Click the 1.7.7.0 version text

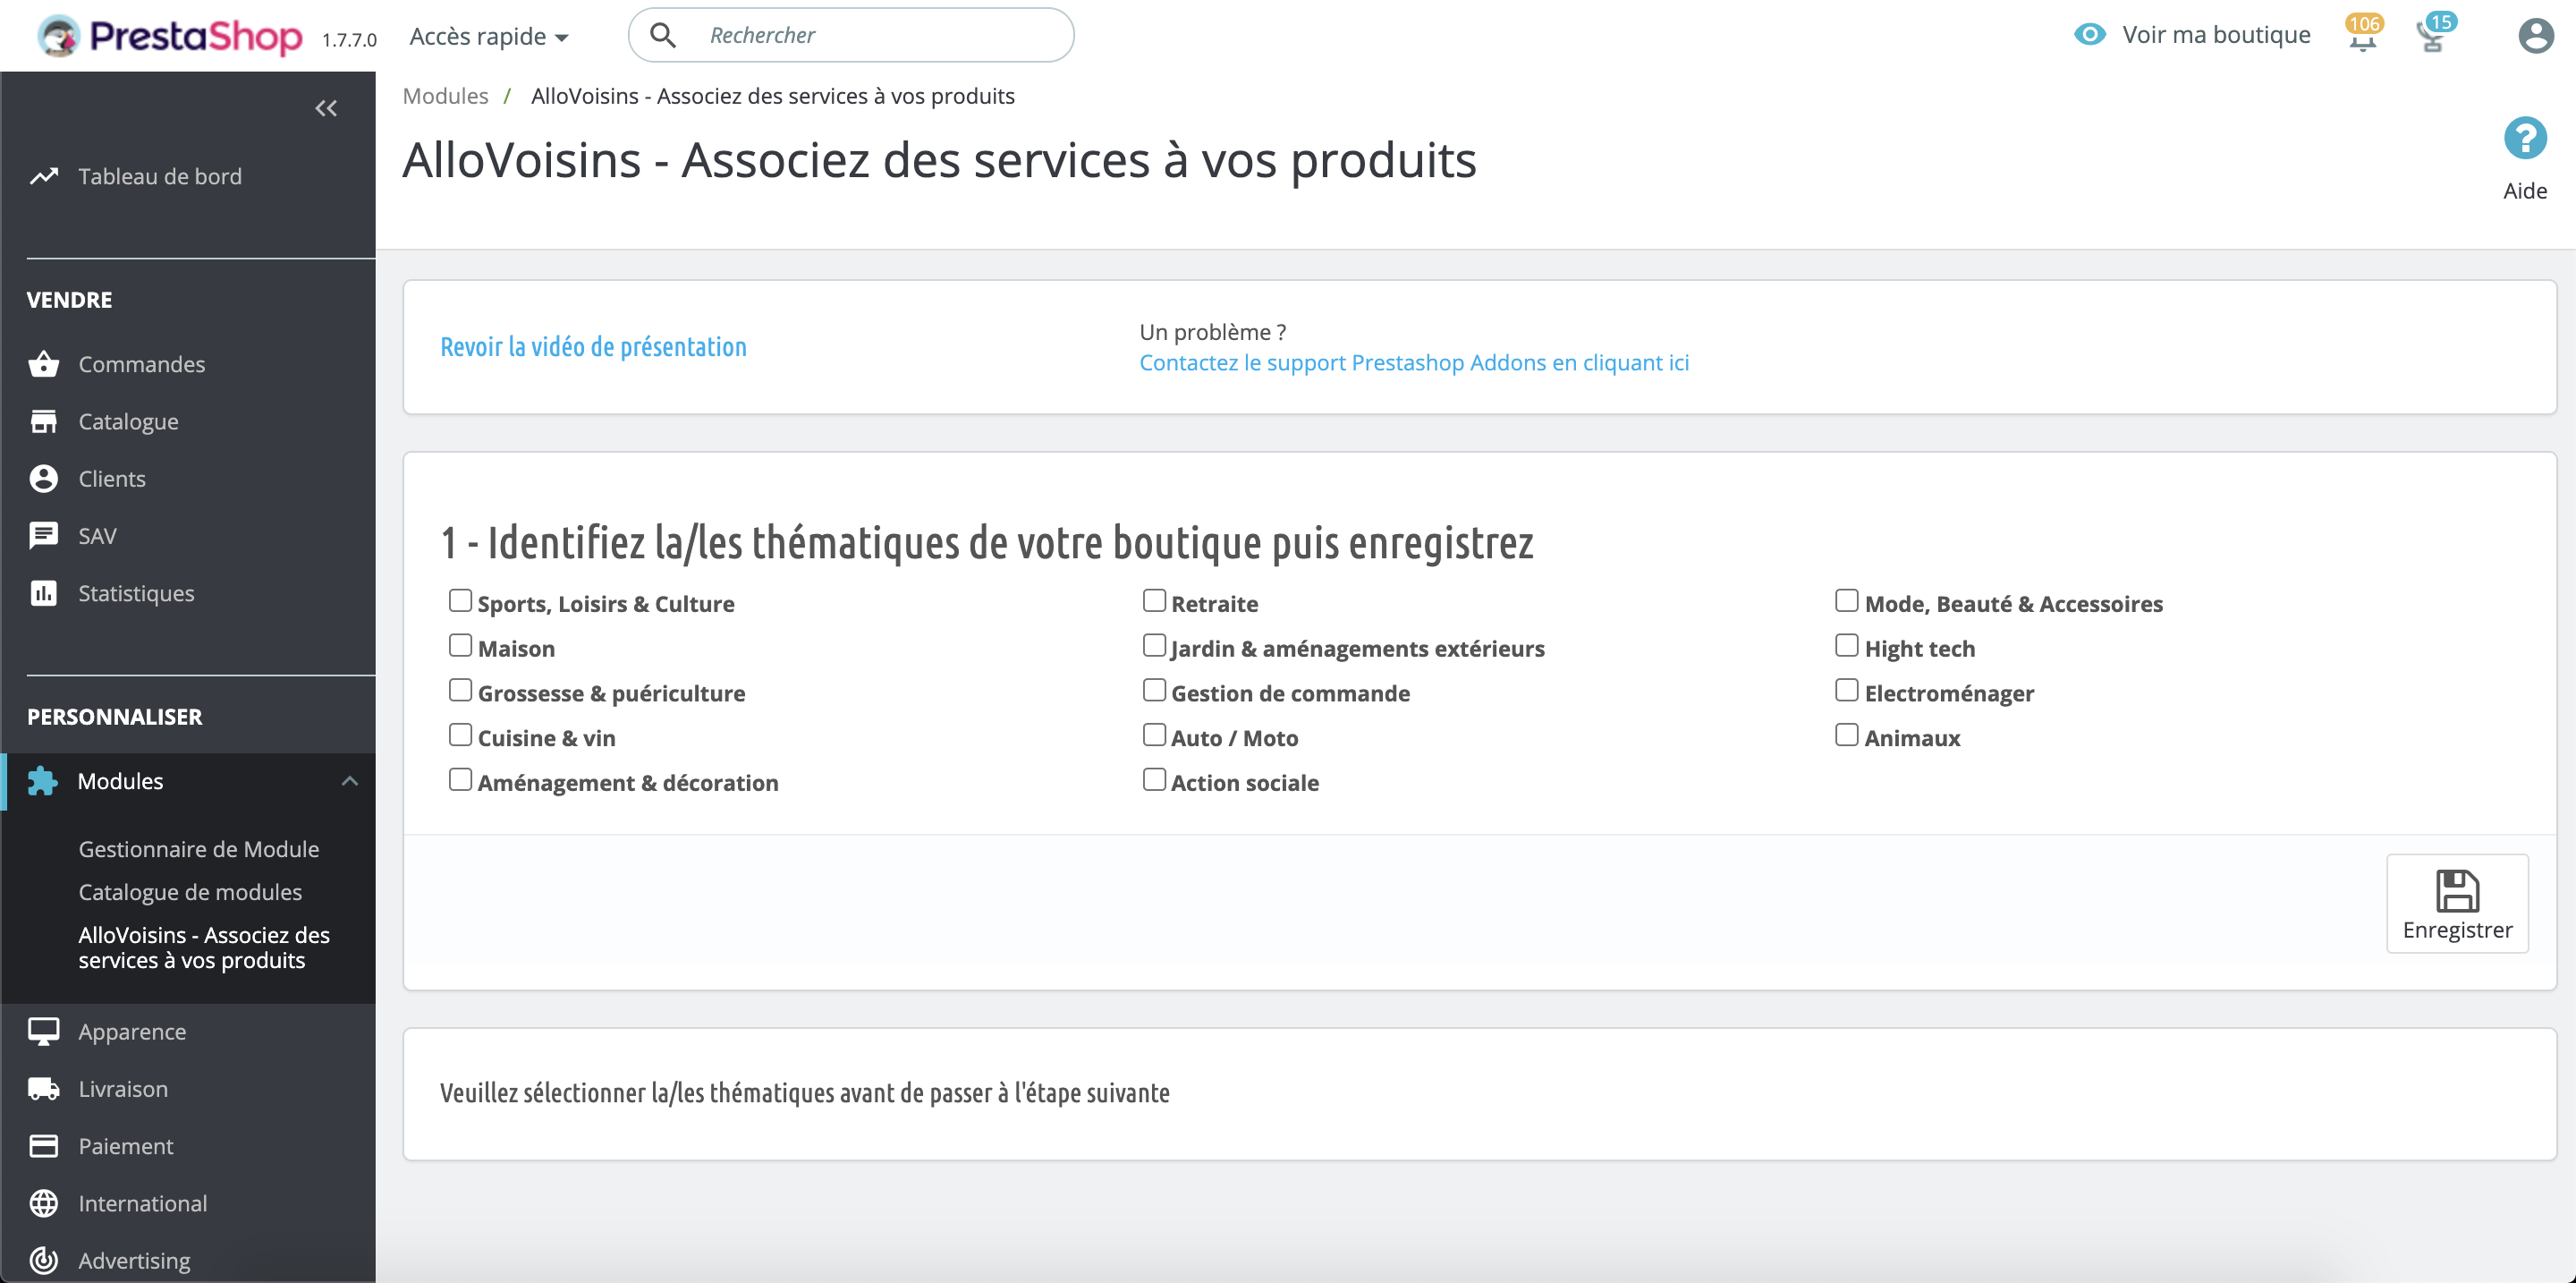pos(349,40)
